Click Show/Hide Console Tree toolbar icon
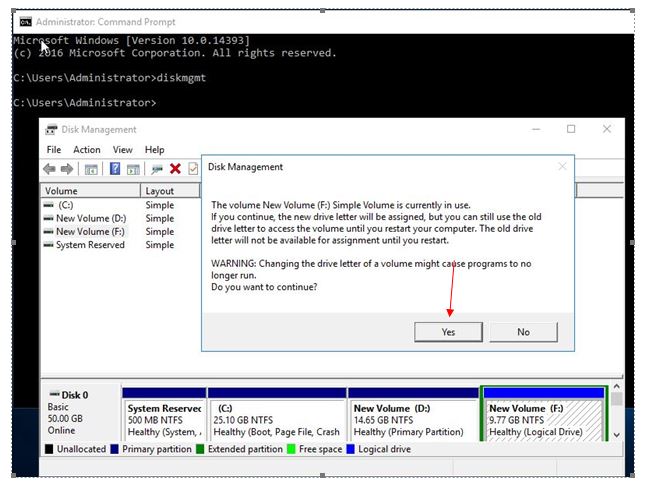Image resolution: width=647 pixels, height=483 pixels. pyautogui.click(x=91, y=169)
